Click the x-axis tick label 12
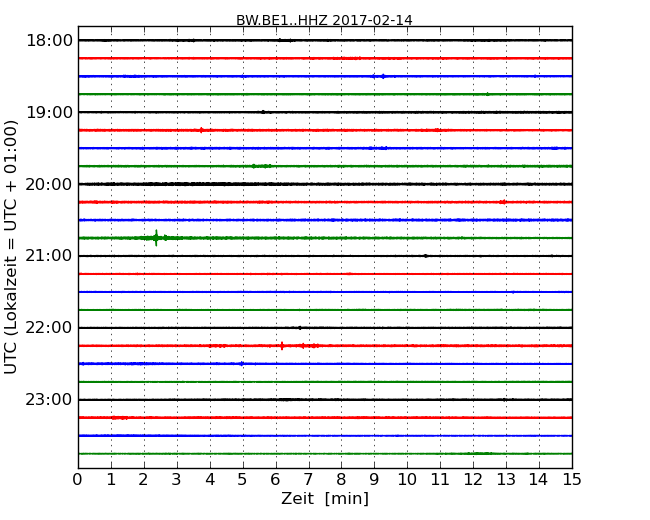The height and width of the screenshot is (520, 650). [x=473, y=480]
